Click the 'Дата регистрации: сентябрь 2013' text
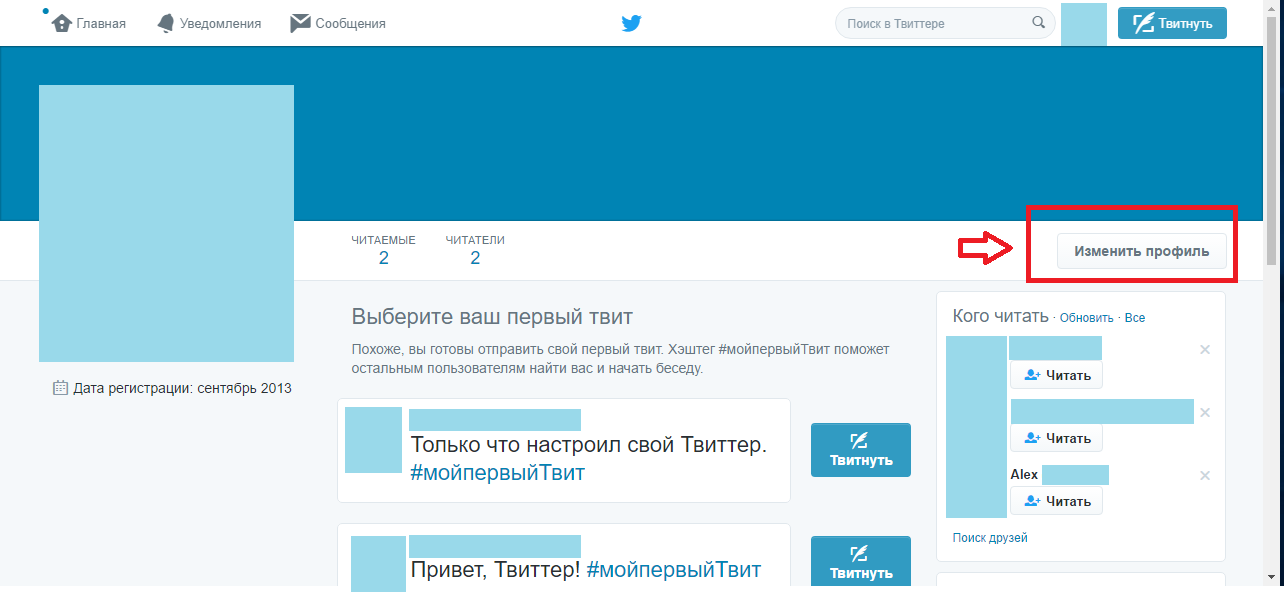 pos(183,388)
